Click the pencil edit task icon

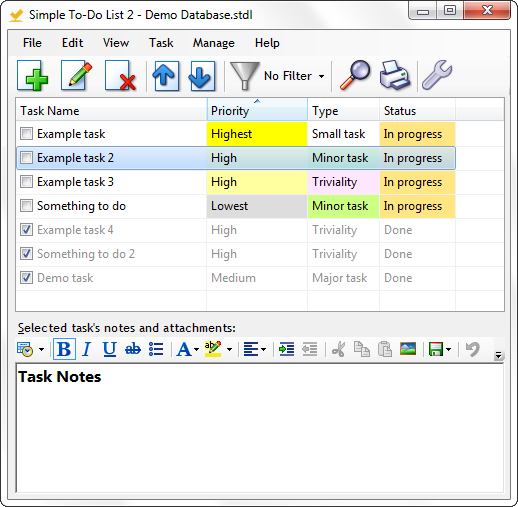pos(76,76)
